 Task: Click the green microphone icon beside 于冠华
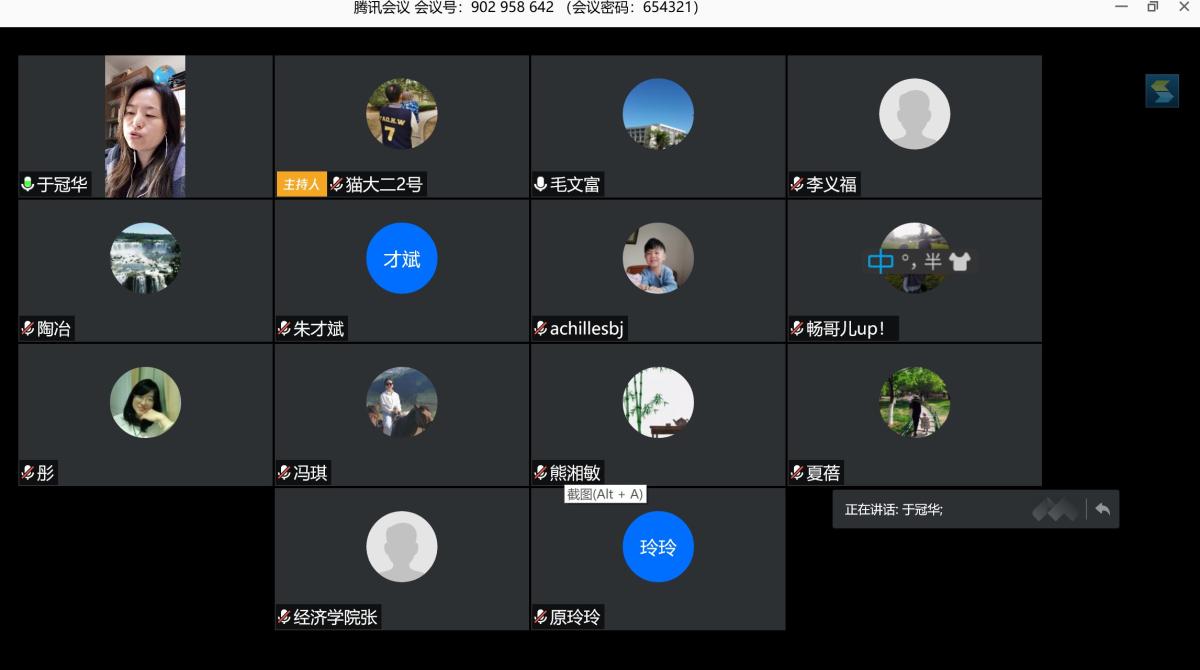pos(28,185)
